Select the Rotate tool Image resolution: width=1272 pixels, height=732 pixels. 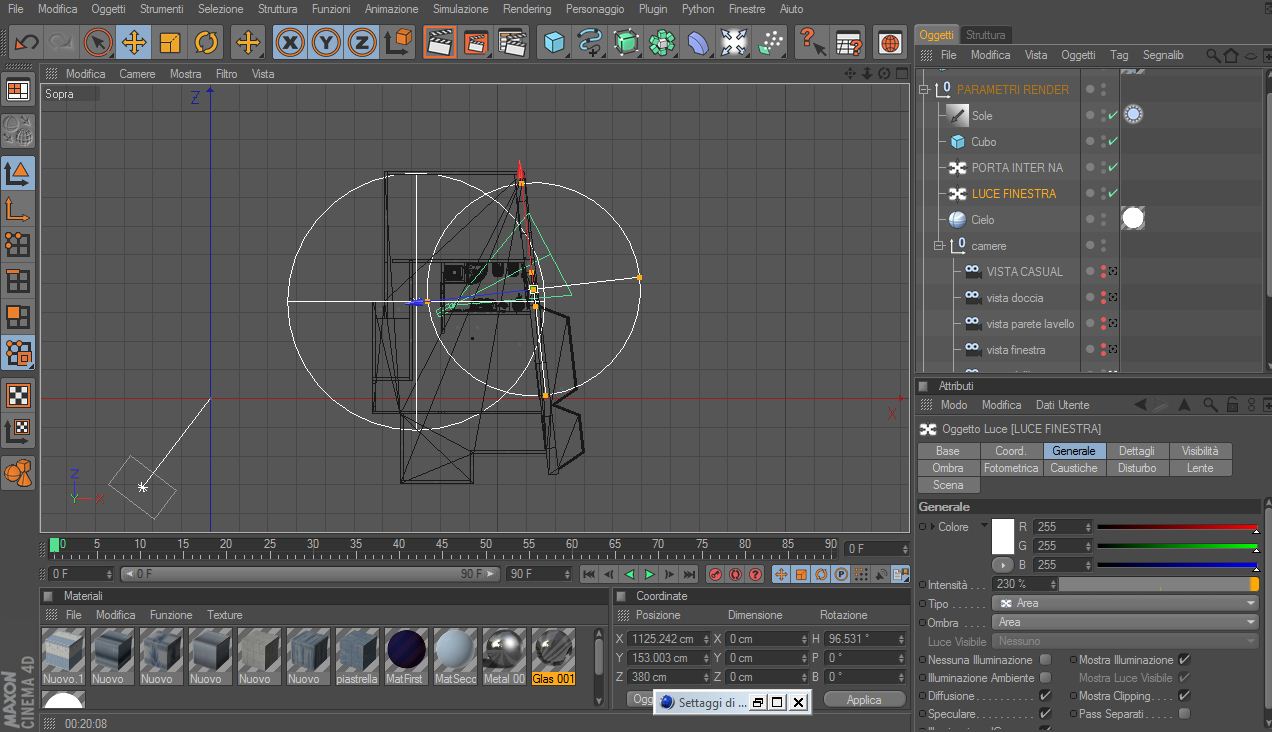[206, 42]
